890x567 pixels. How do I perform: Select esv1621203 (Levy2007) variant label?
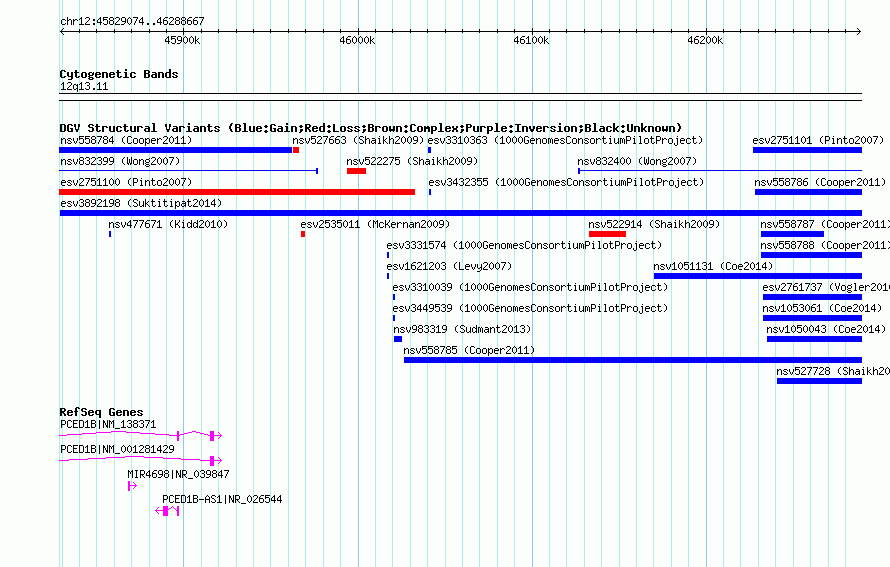pyautogui.click(x=449, y=266)
